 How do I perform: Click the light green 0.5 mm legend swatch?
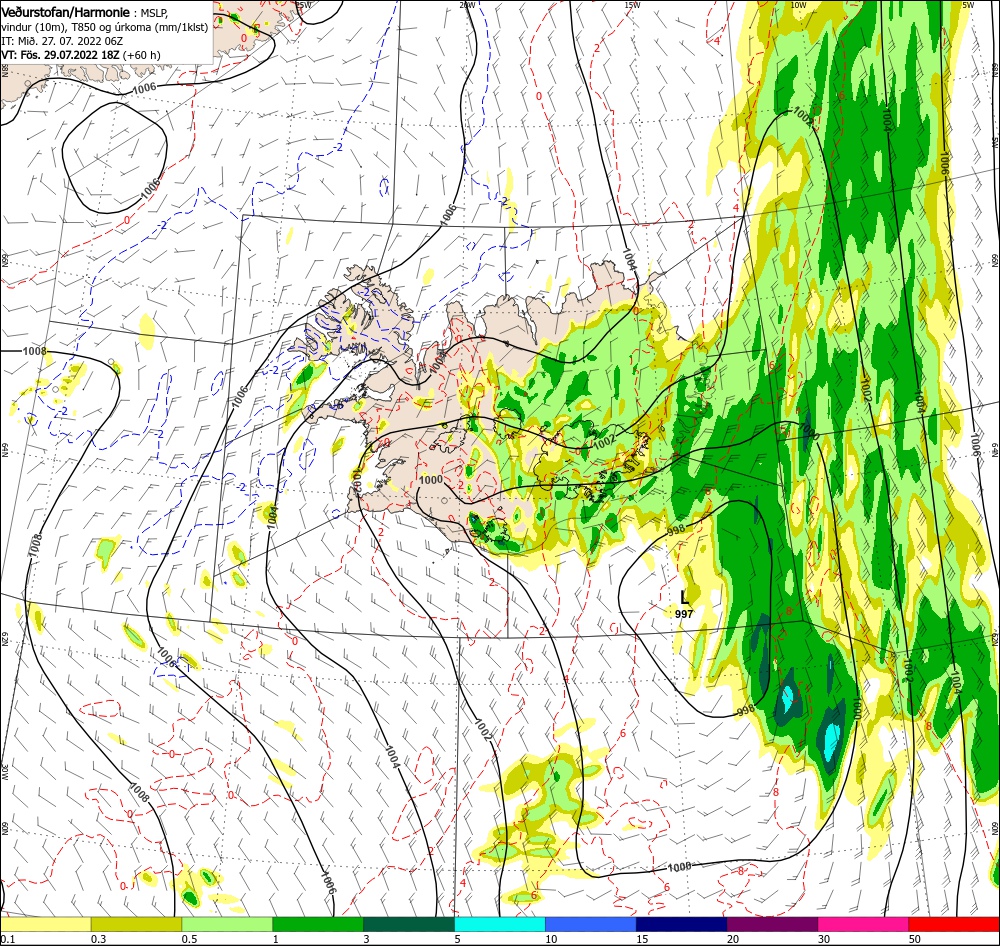click(227, 924)
